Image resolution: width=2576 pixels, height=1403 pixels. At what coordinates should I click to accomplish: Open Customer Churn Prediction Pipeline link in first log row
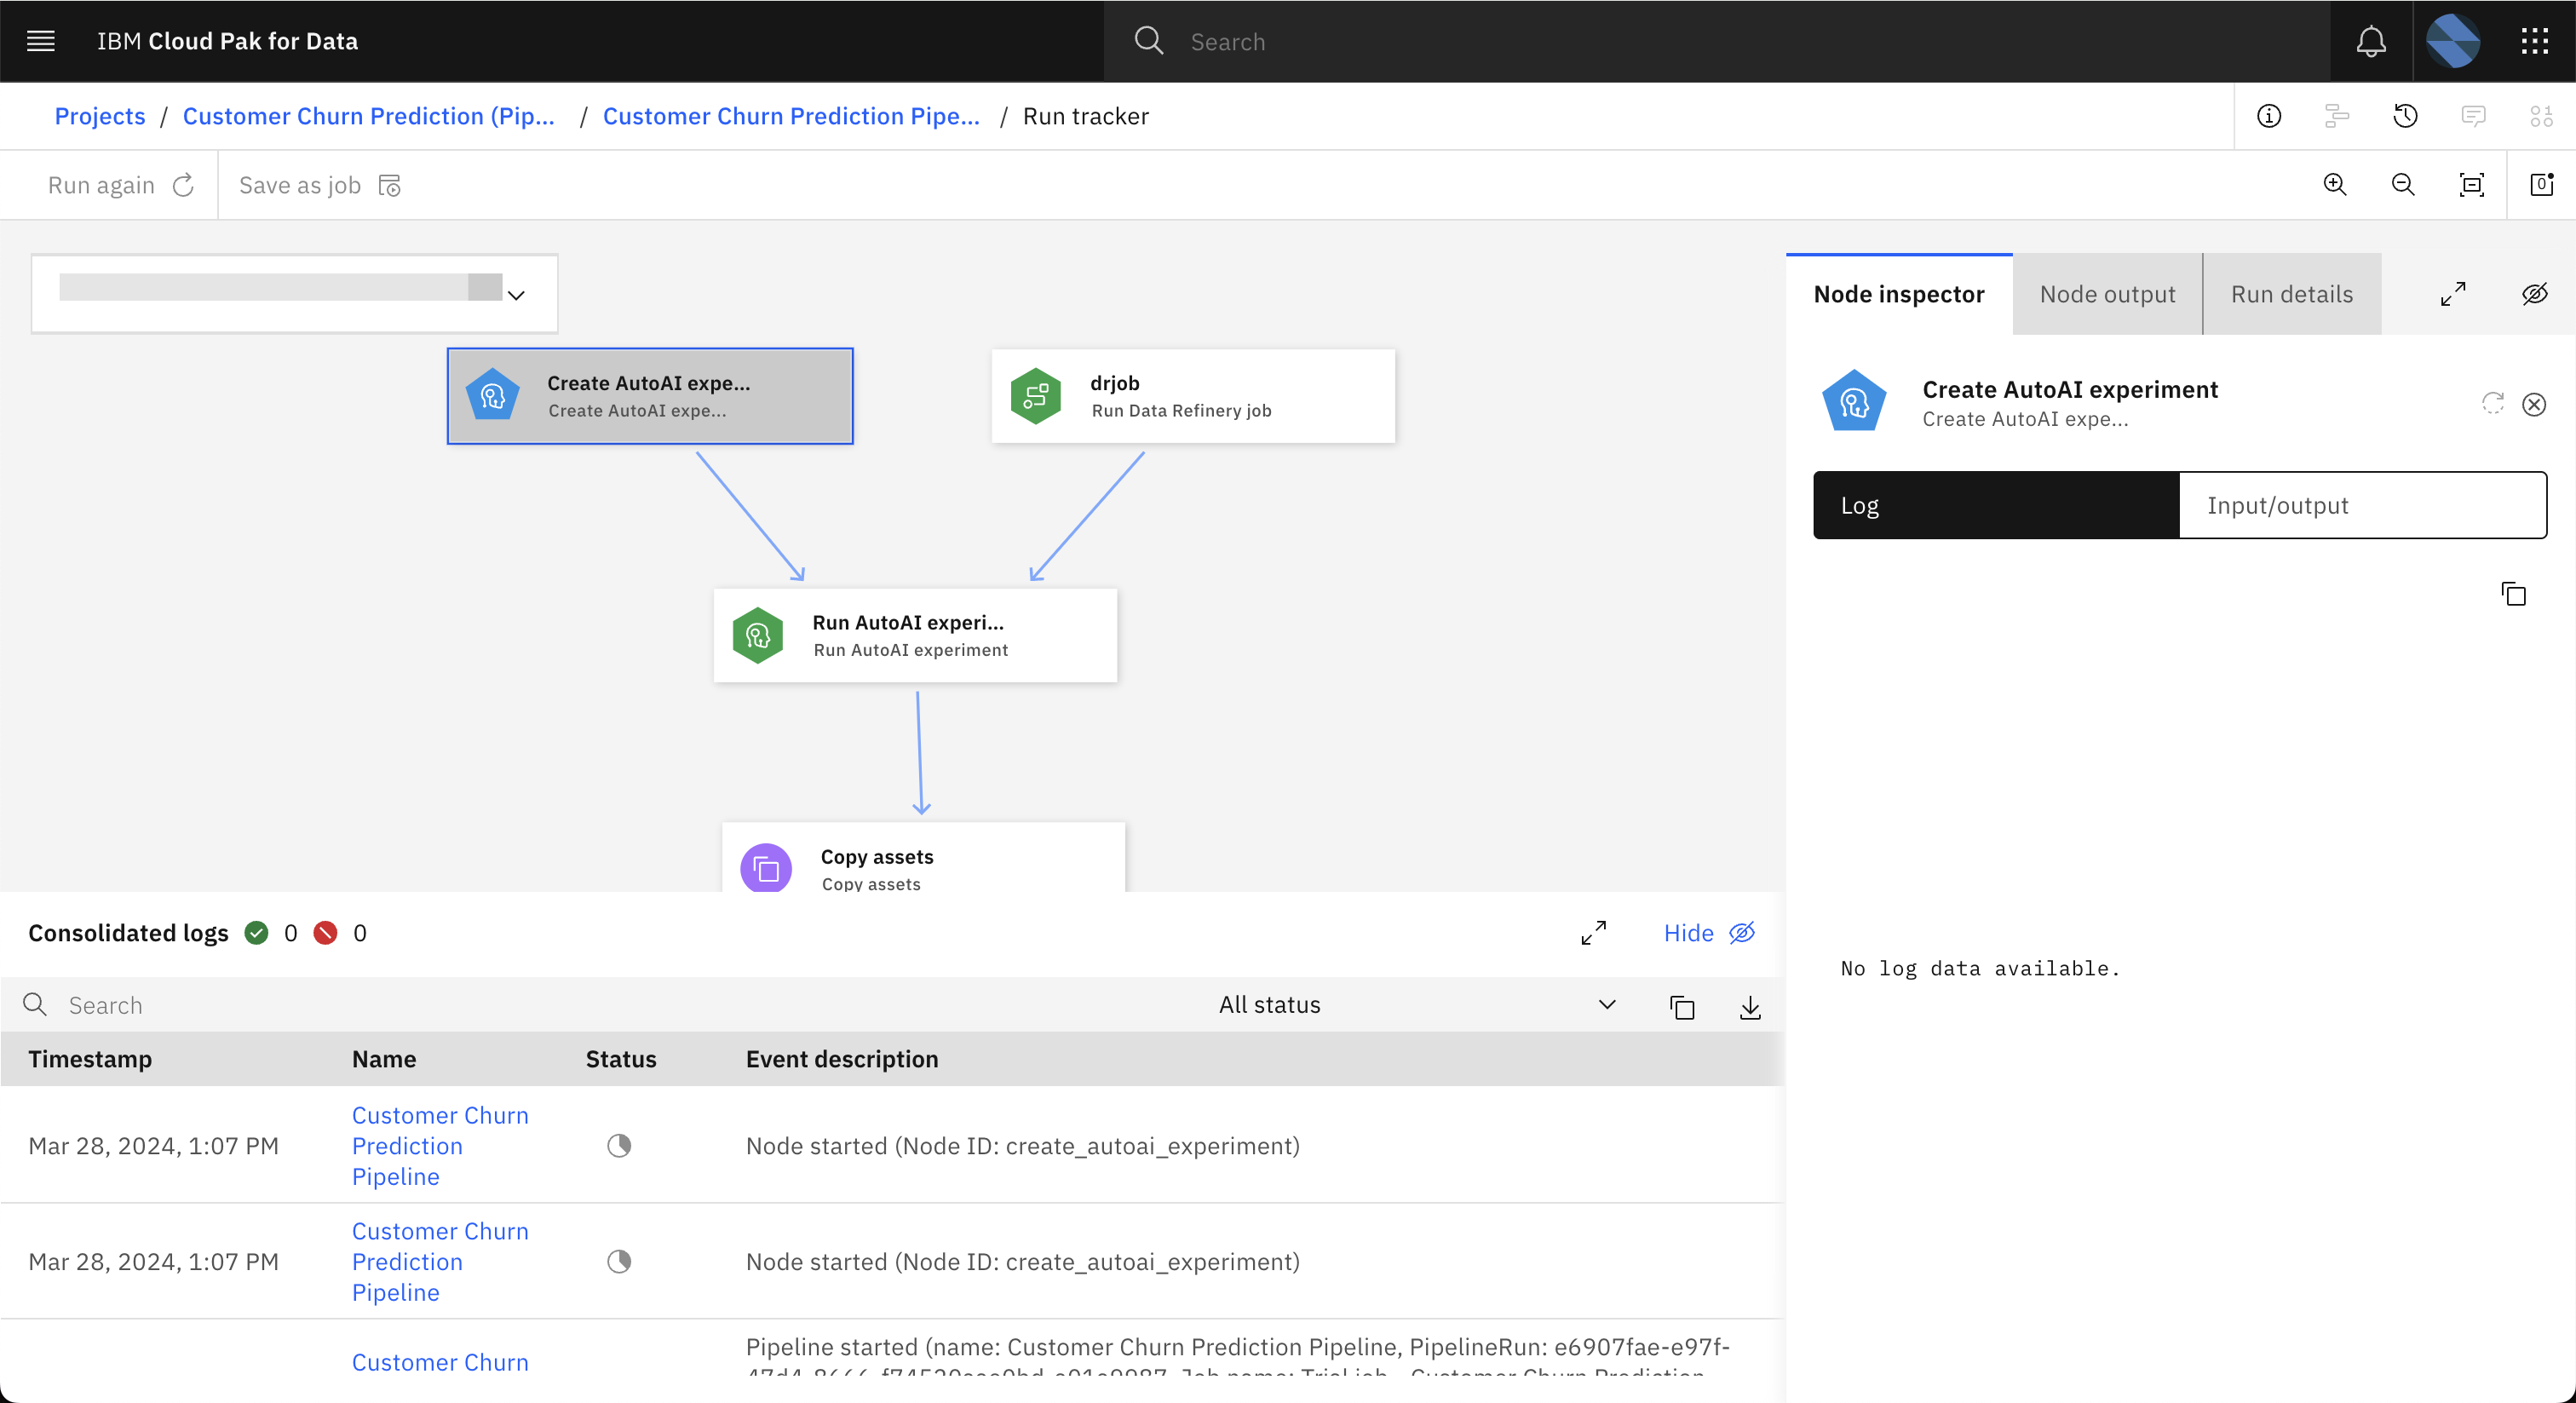pos(440,1146)
